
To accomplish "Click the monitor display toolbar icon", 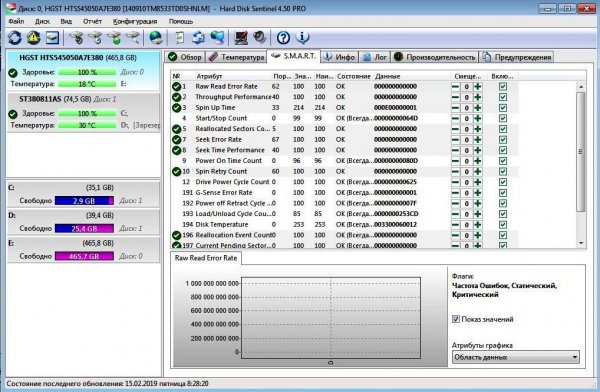I will pyautogui.click(x=241, y=38).
